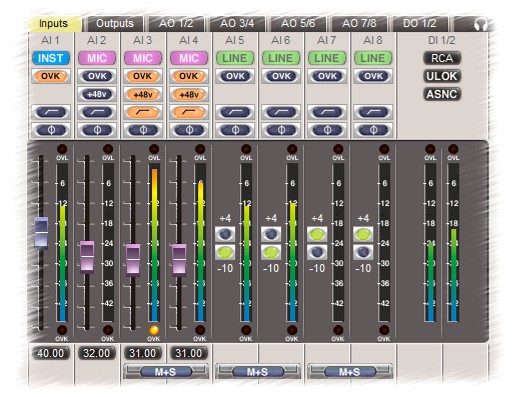Image resolution: width=515 pixels, height=397 pixels.
Task: Toggle the AI 6 phase invert icon
Action: (x=281, y=130)
